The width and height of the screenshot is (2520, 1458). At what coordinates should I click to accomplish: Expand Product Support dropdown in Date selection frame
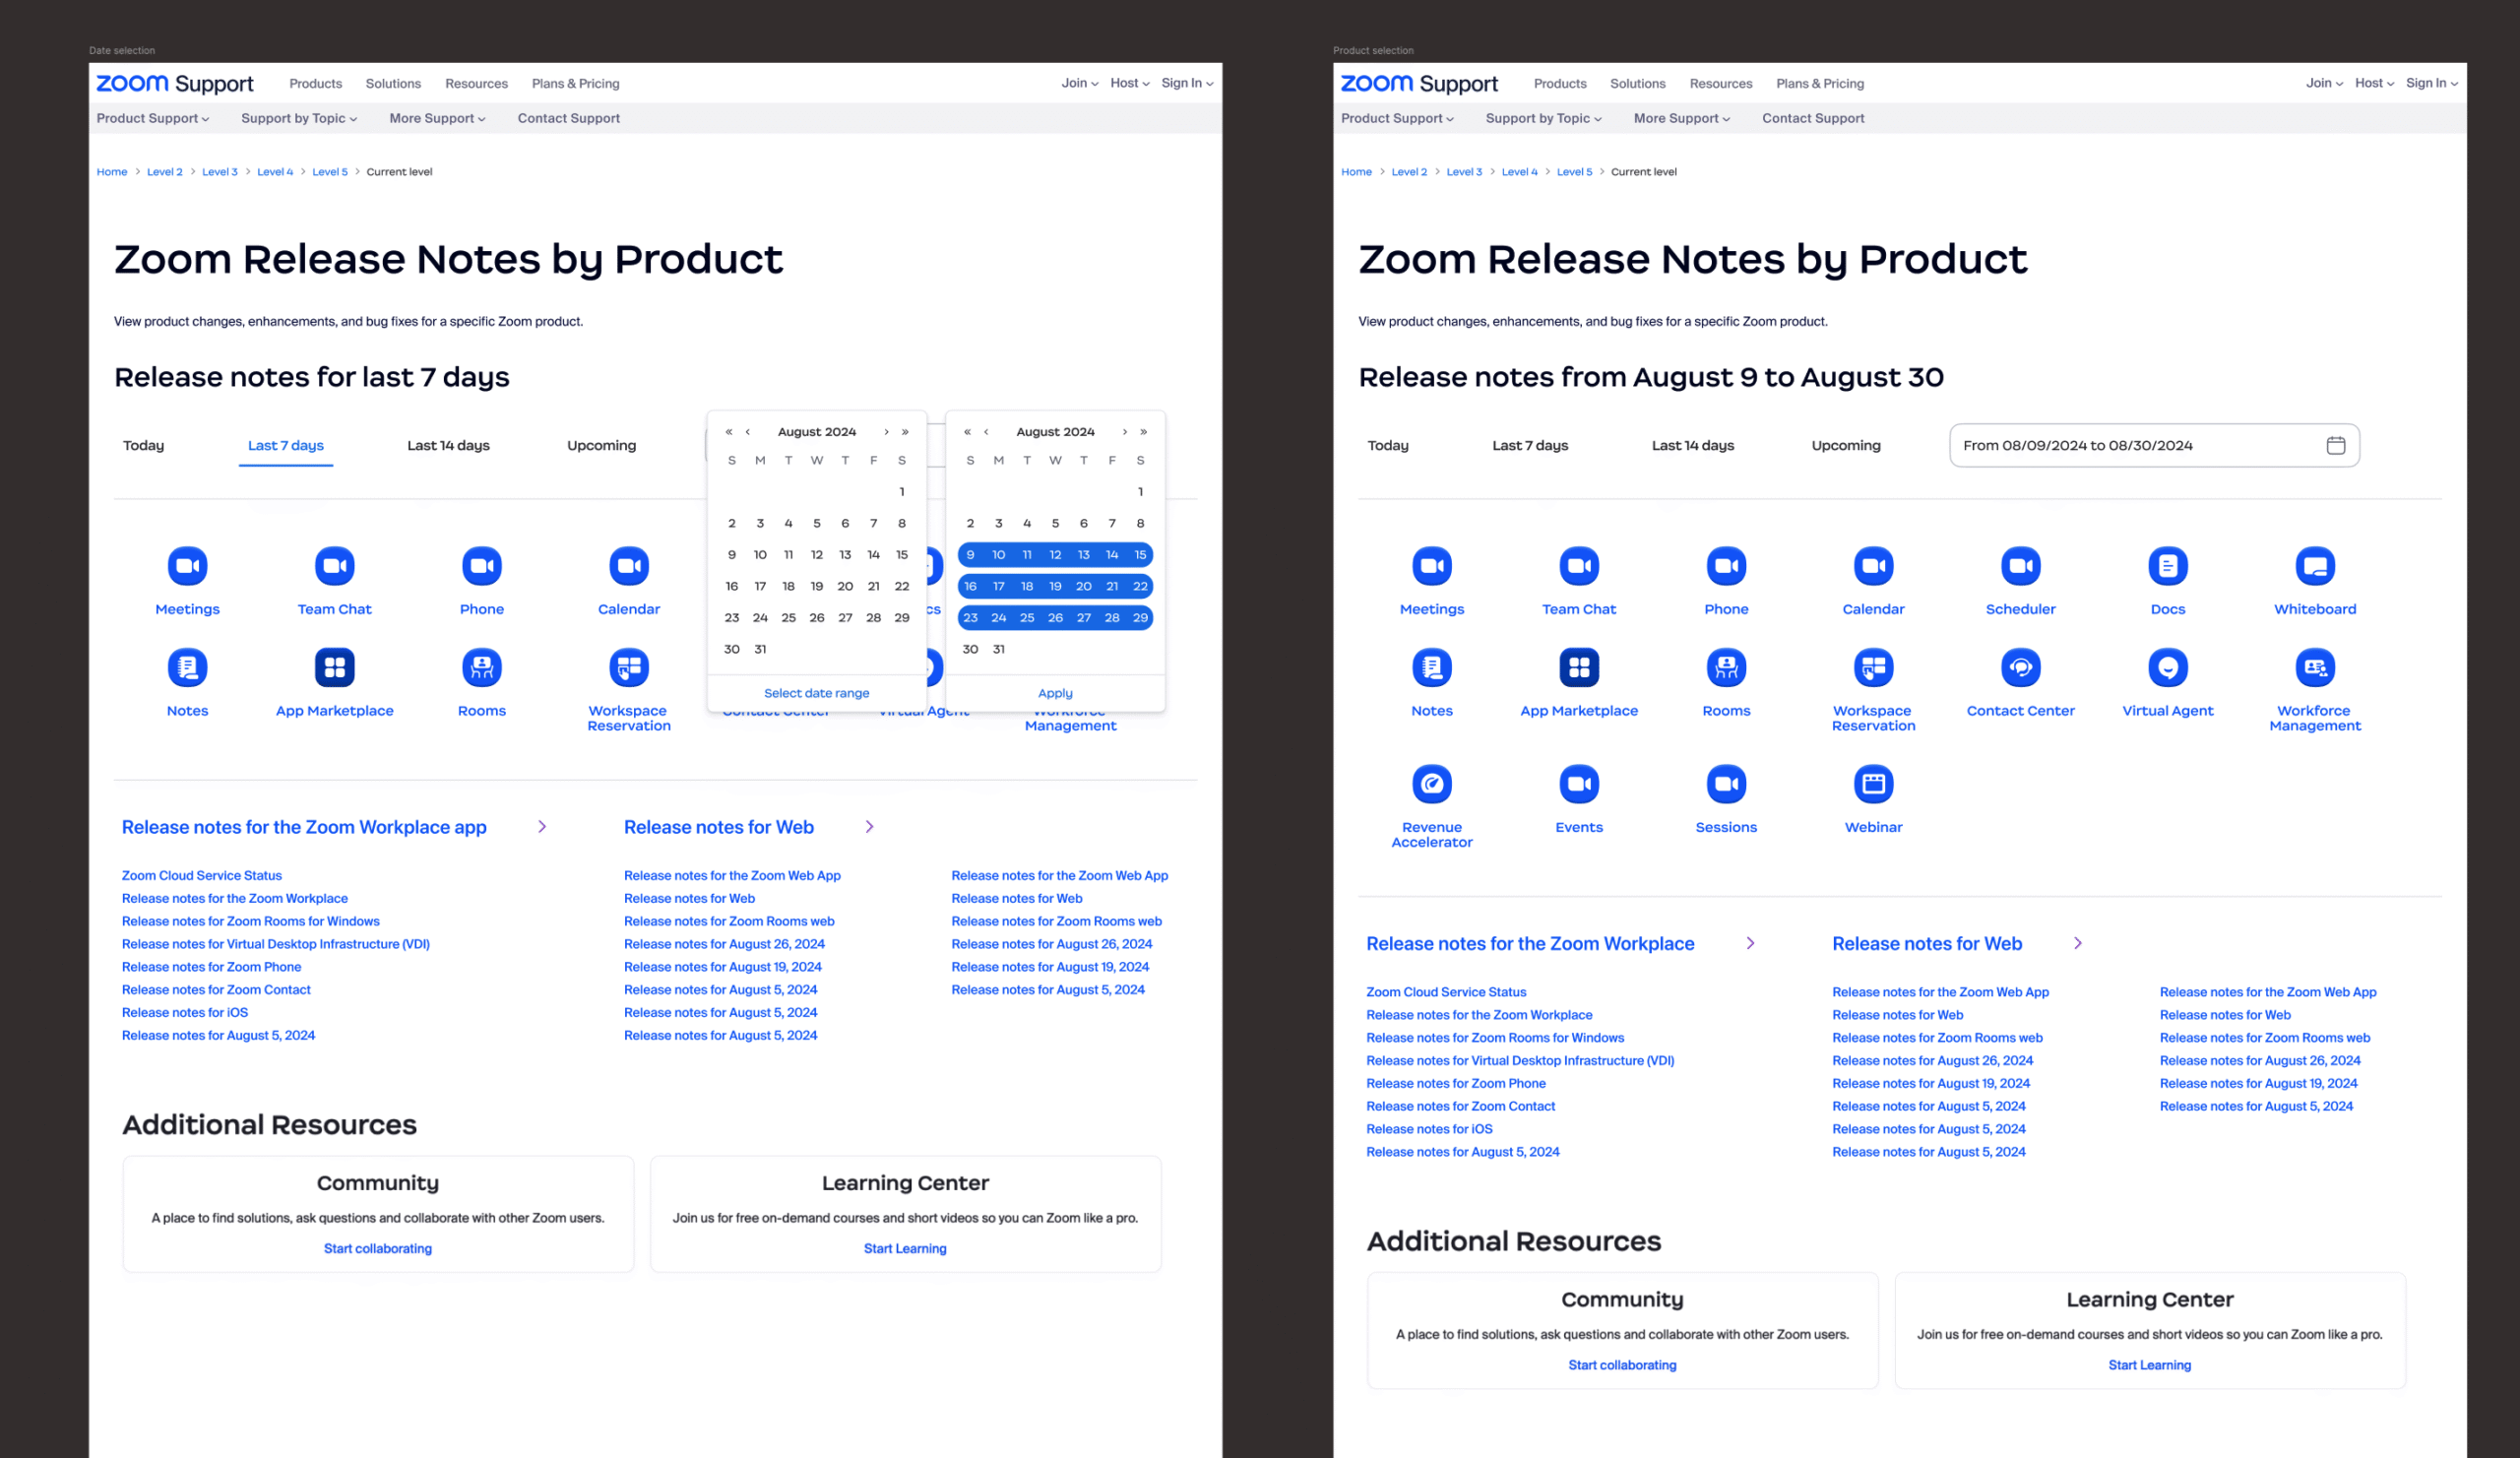153,118
